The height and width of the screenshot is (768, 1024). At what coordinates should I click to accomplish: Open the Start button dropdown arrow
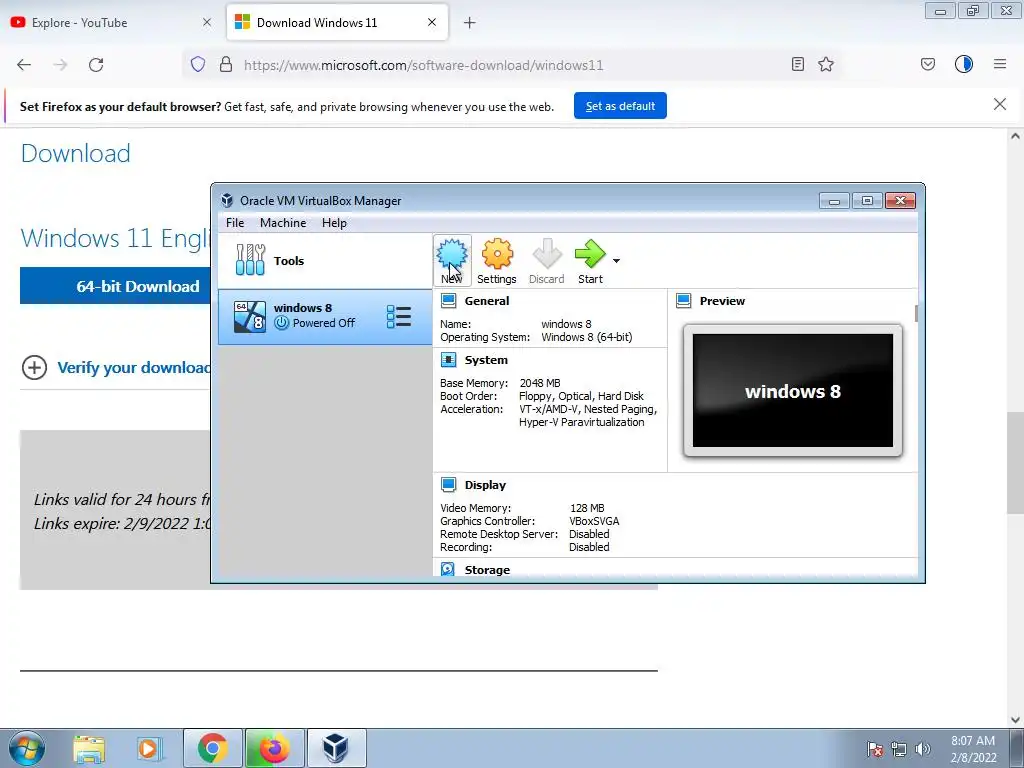tap(616, 261)
